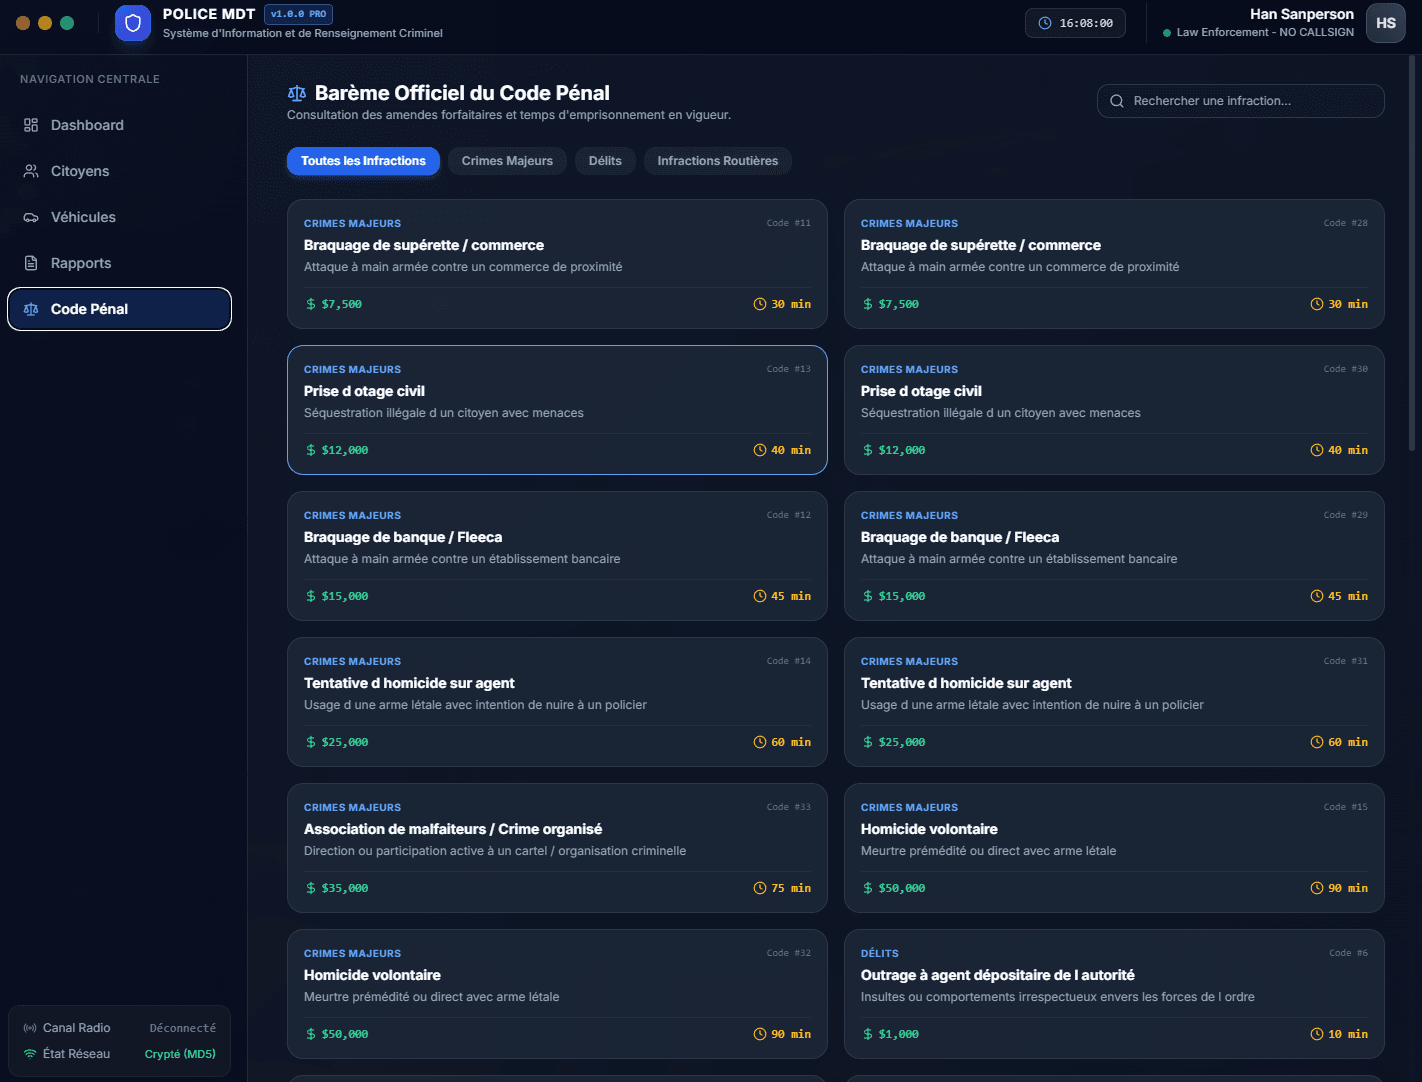Click the 75 min prison time value
The image size is (1422, 1082).
tap(791, 888)
